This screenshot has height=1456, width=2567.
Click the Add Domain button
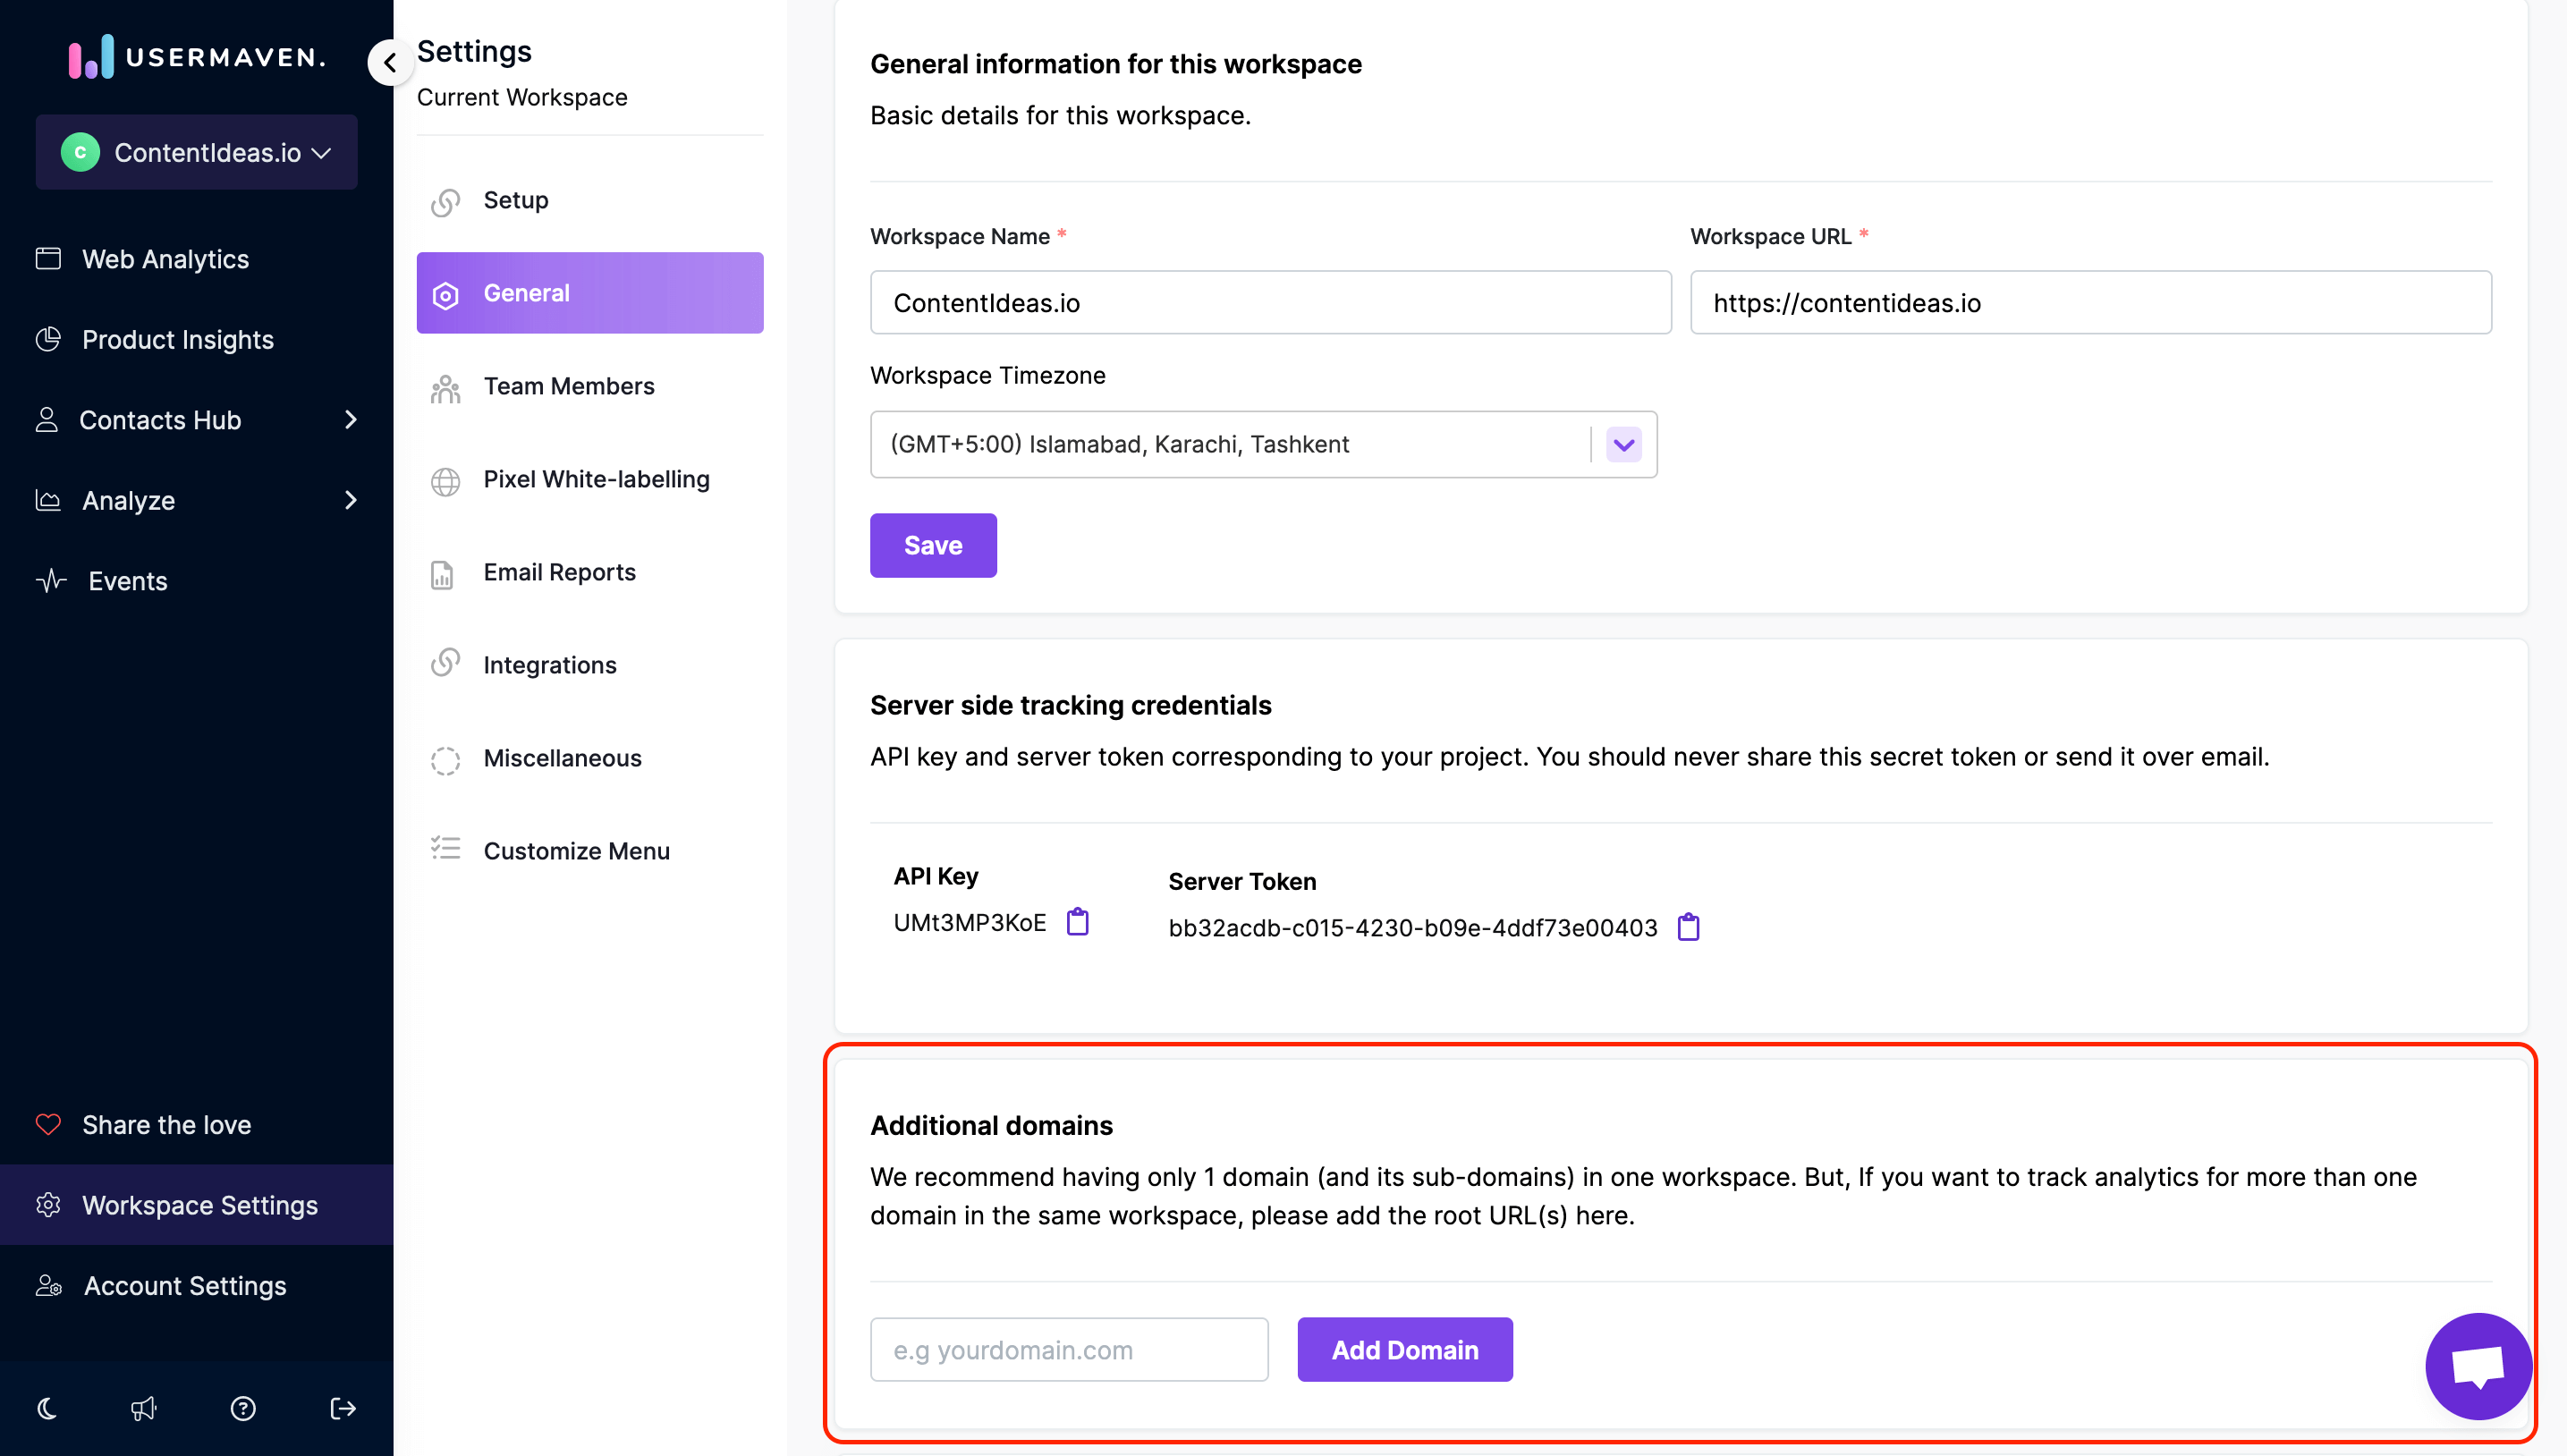pos(1404,1349)
